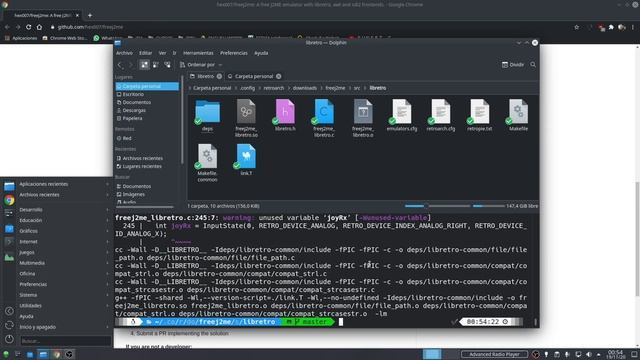This screenshot has width=640, height=360.
Task: Switch to the Carpeta personal tab
Action: [253, 76]
